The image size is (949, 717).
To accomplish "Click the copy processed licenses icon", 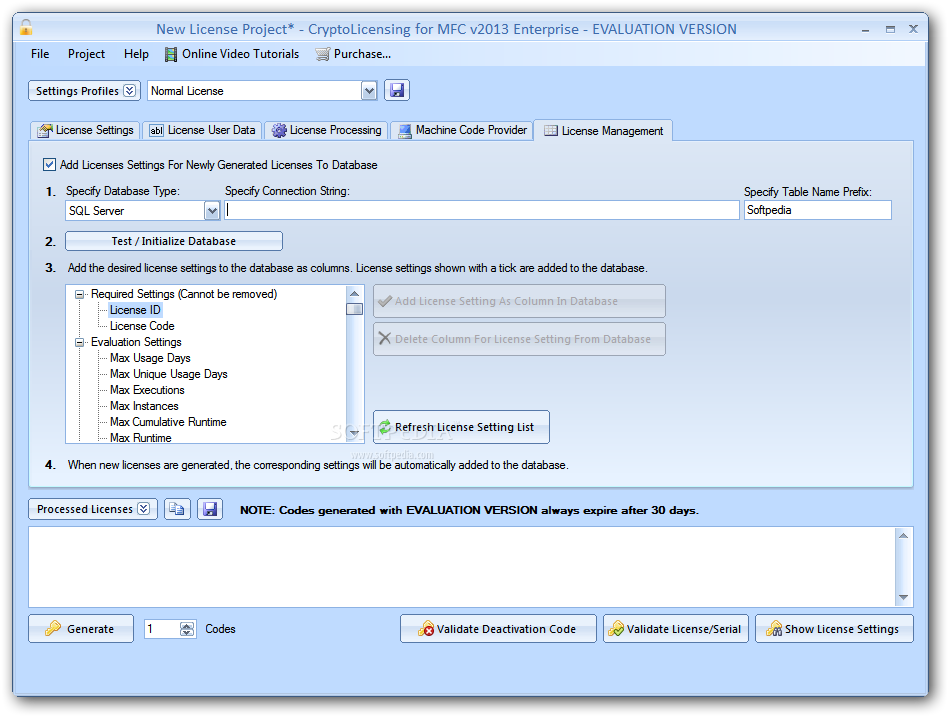I will 177,509.
